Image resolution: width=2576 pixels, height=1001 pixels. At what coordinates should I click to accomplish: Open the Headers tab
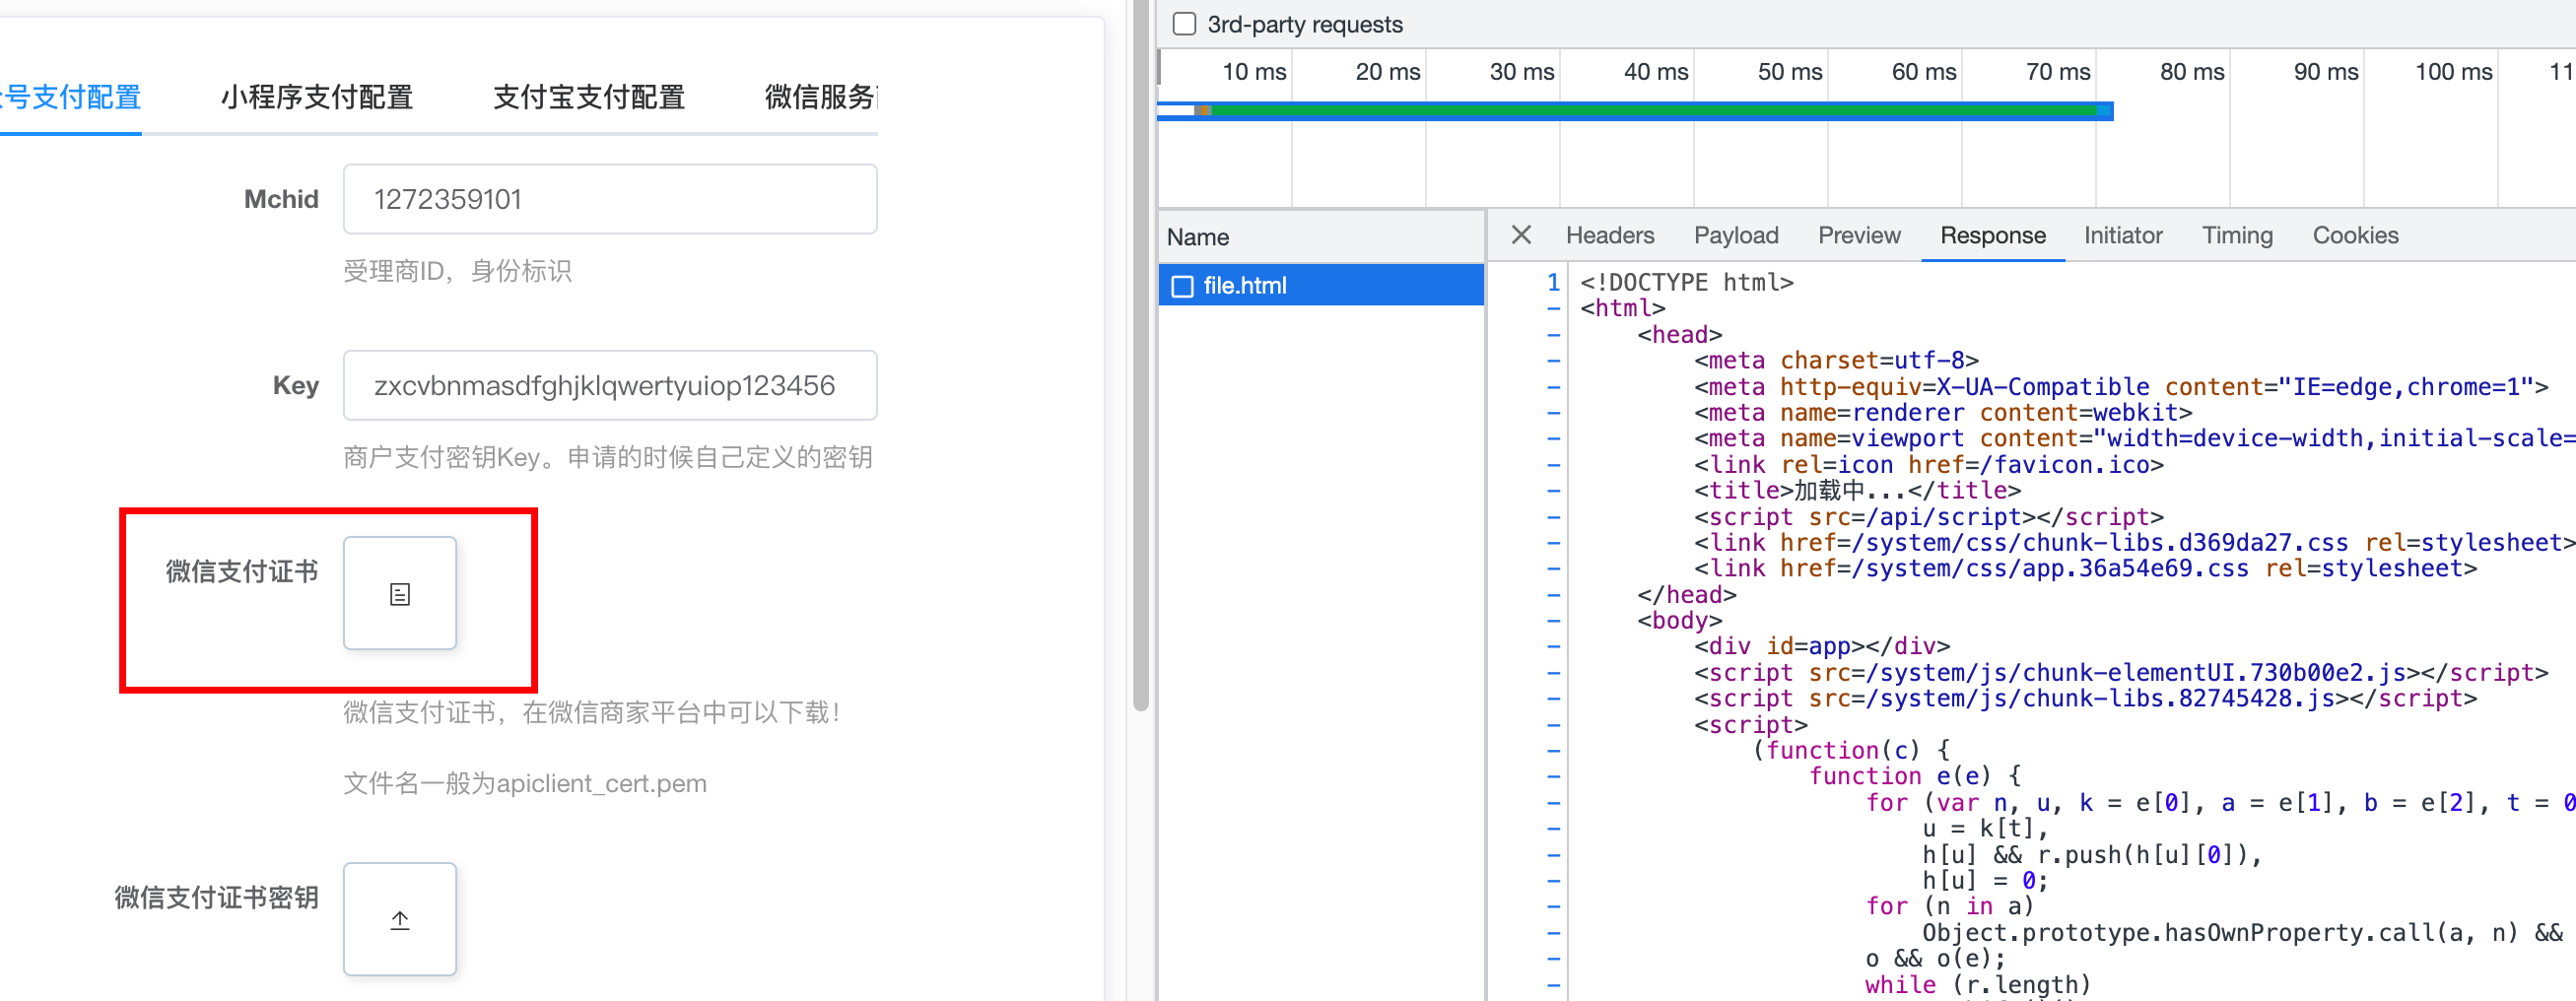1609,236
